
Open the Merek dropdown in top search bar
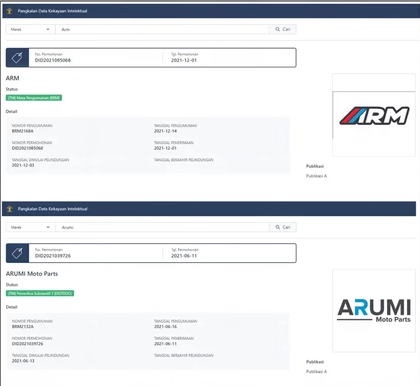coord(30,29)
